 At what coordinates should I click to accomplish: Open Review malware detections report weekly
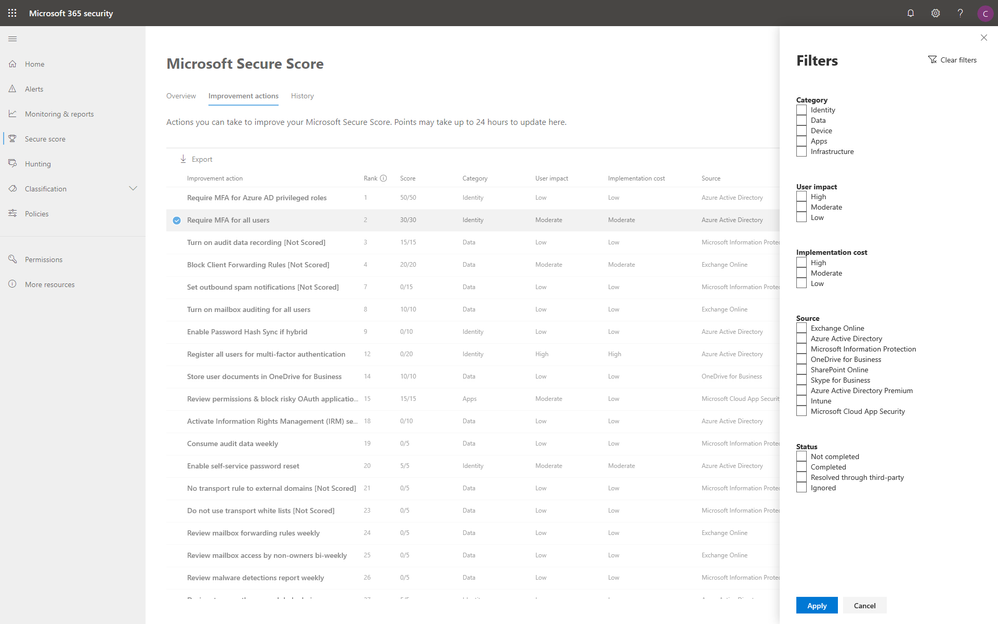(255, 578)
